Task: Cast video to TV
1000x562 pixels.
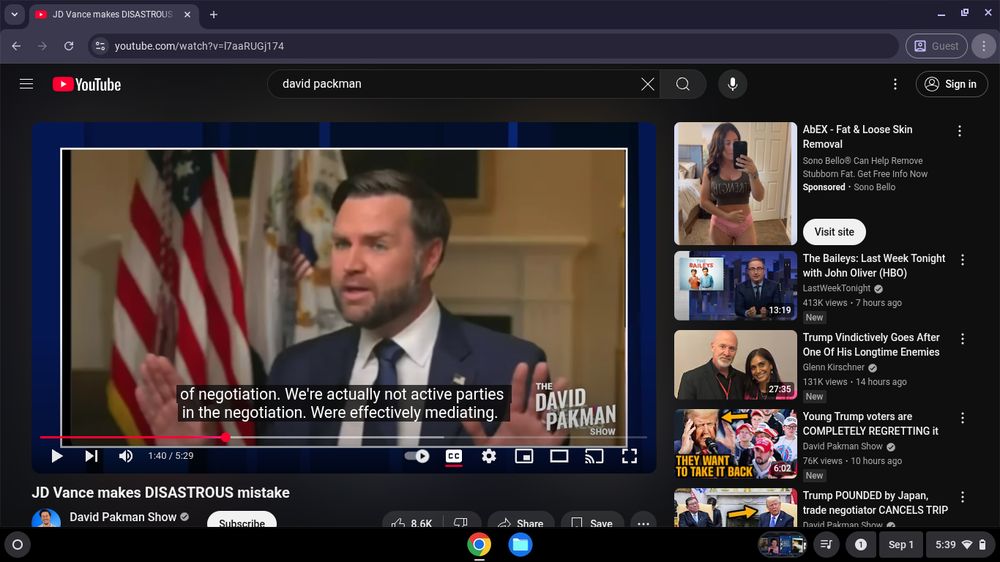Action: click(x=594, y=456)
